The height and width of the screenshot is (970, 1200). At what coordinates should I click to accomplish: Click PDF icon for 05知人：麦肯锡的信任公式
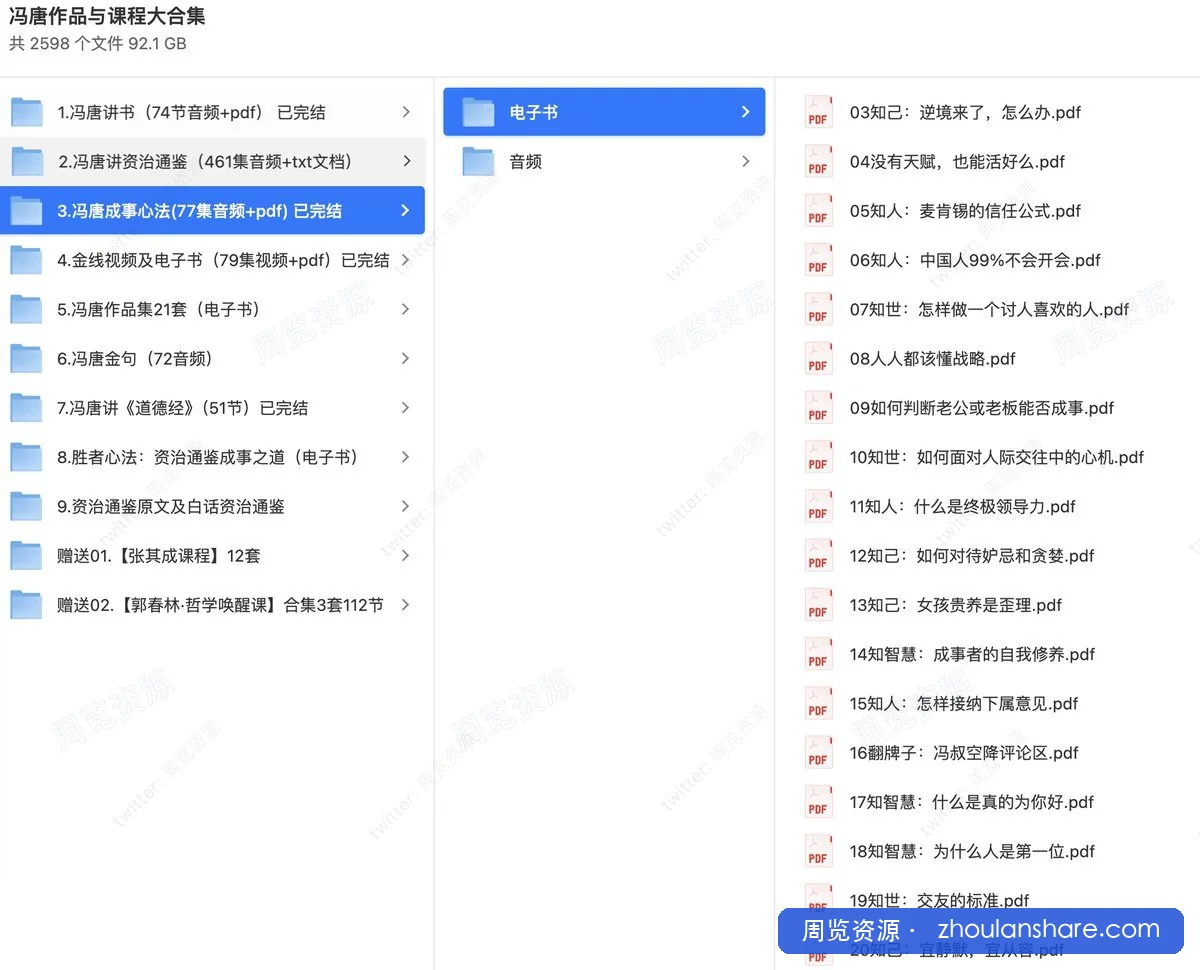tap(819, 210)
